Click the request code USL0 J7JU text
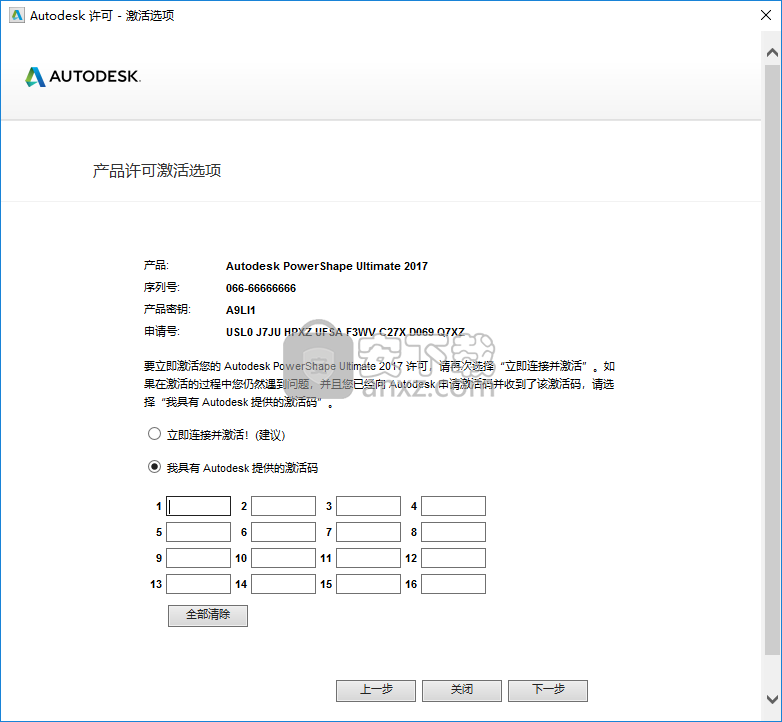This screenshot has height=722, width=782. (x=345, y=332)
